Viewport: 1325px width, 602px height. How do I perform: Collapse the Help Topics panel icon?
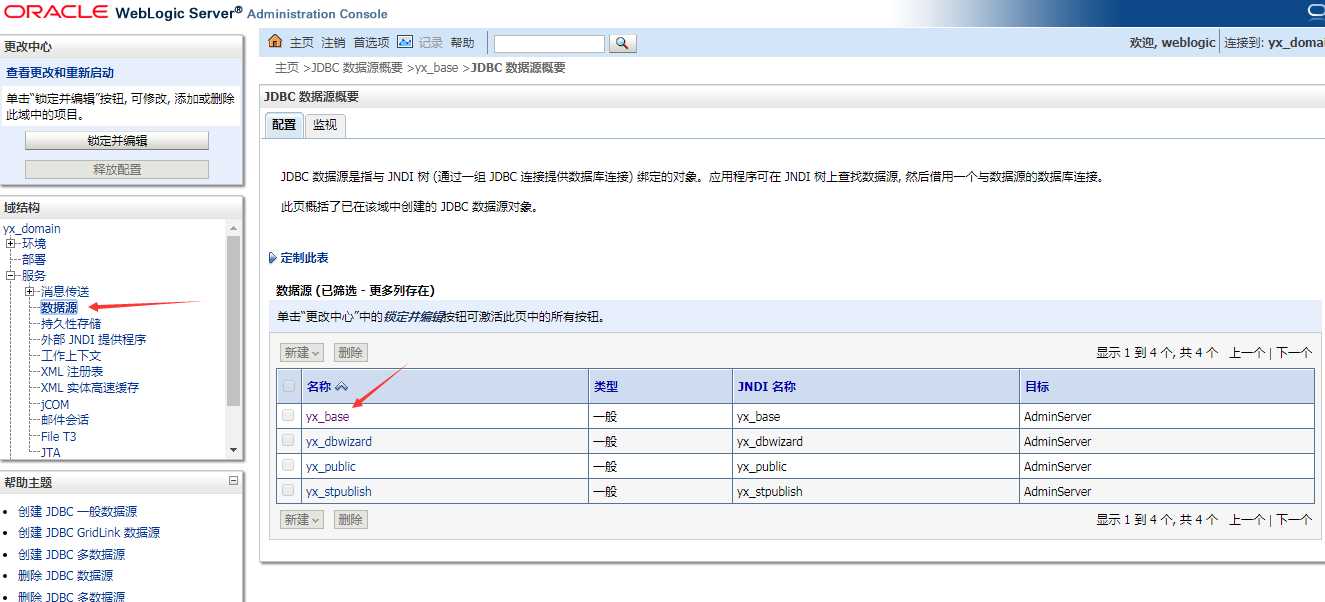tap(233, 481)
